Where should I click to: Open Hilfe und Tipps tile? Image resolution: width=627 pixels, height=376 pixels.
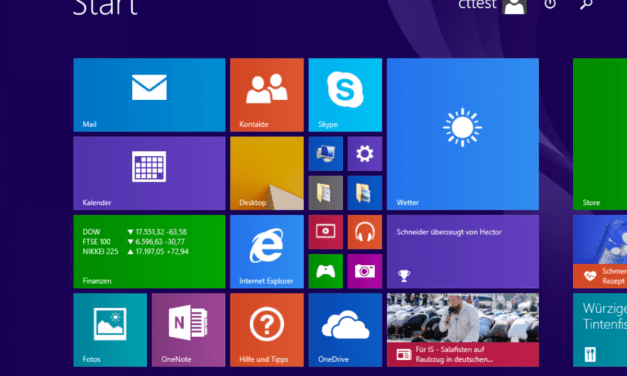point(267,330)
